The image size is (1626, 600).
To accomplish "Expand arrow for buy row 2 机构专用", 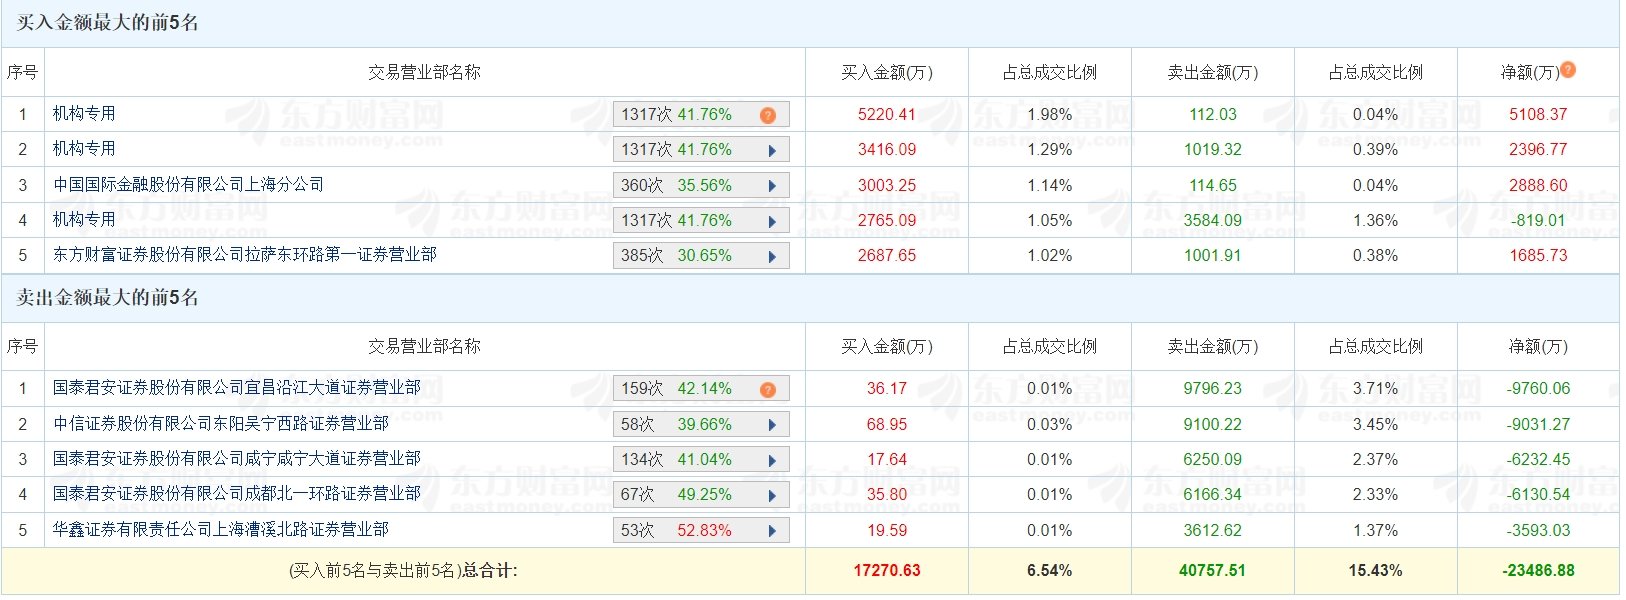I will (772, 151).
